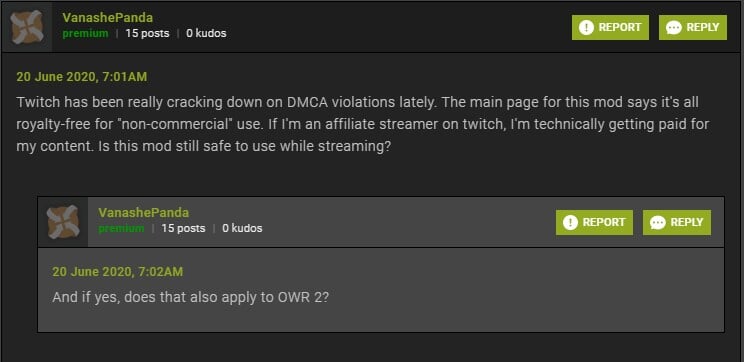
Task: Click the REPORT text on the top post
Action: pyautogui.click(x=620, y=28)
